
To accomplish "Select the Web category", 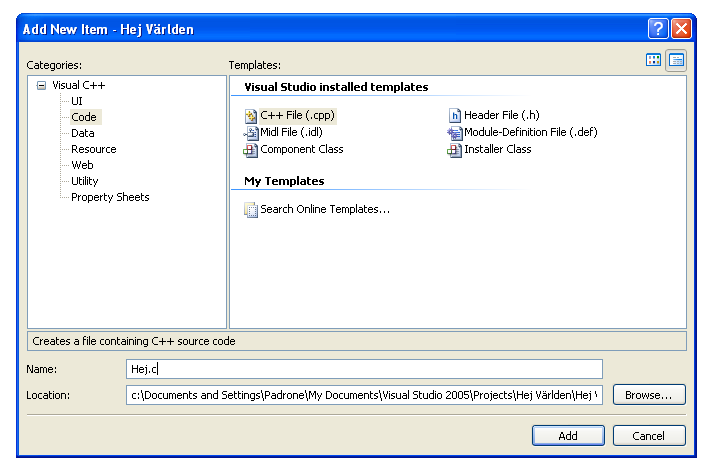I will tap(82, 165).
